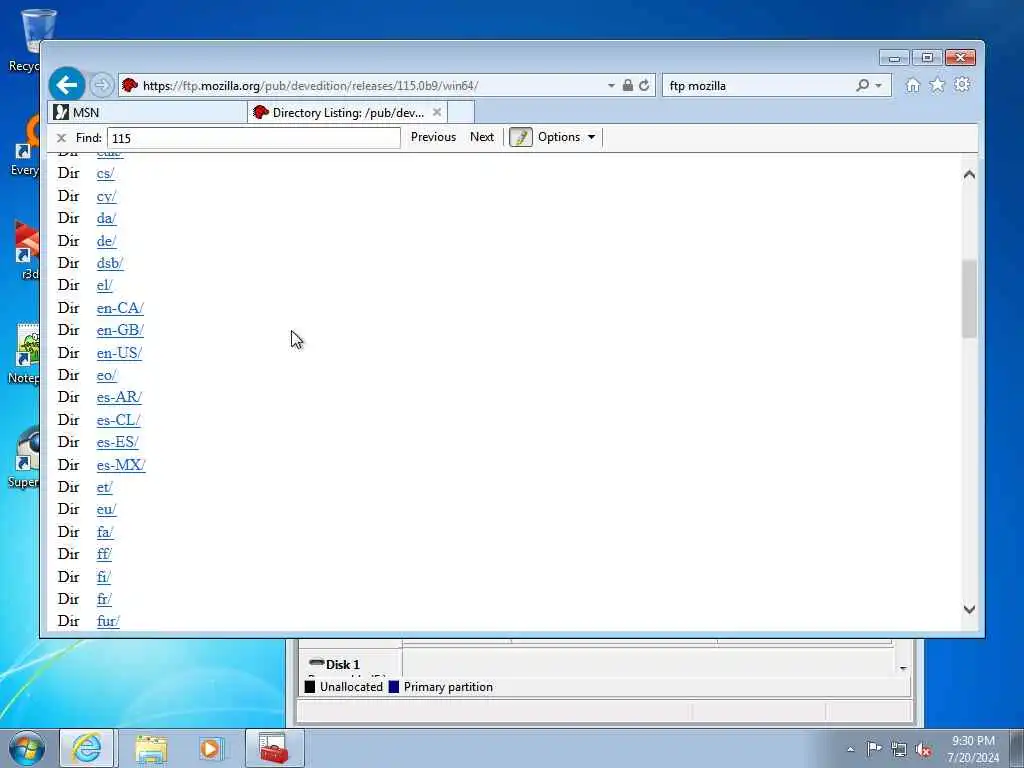Image resolution: width=1024 pixels, height=768 pixels.
Task: Click Next in the Find bar
Action: click(482, 137)
